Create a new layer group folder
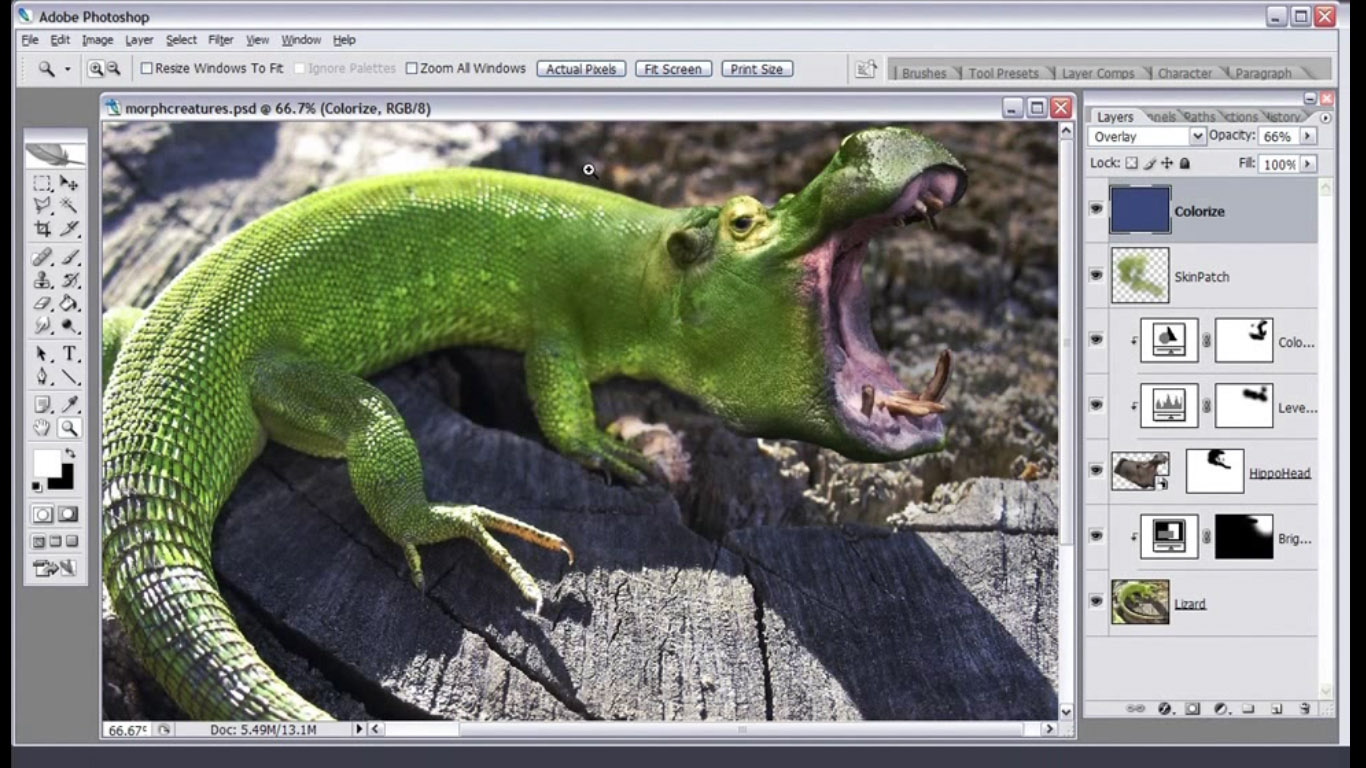This screenshot has height=768, width=1366. (1248, 708)
